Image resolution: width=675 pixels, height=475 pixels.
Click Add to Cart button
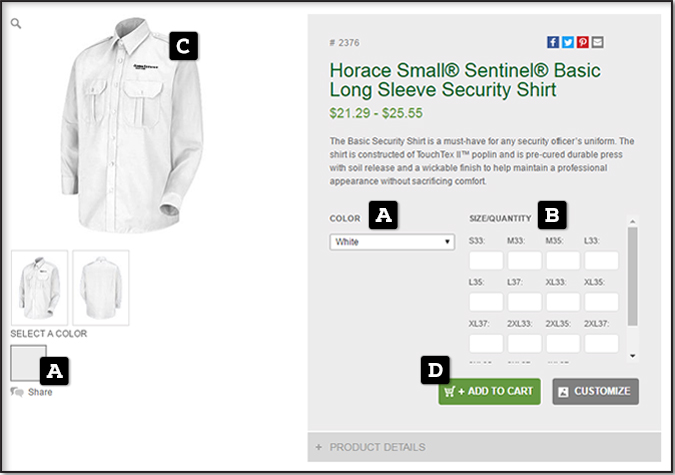click(x=490, y=391)
